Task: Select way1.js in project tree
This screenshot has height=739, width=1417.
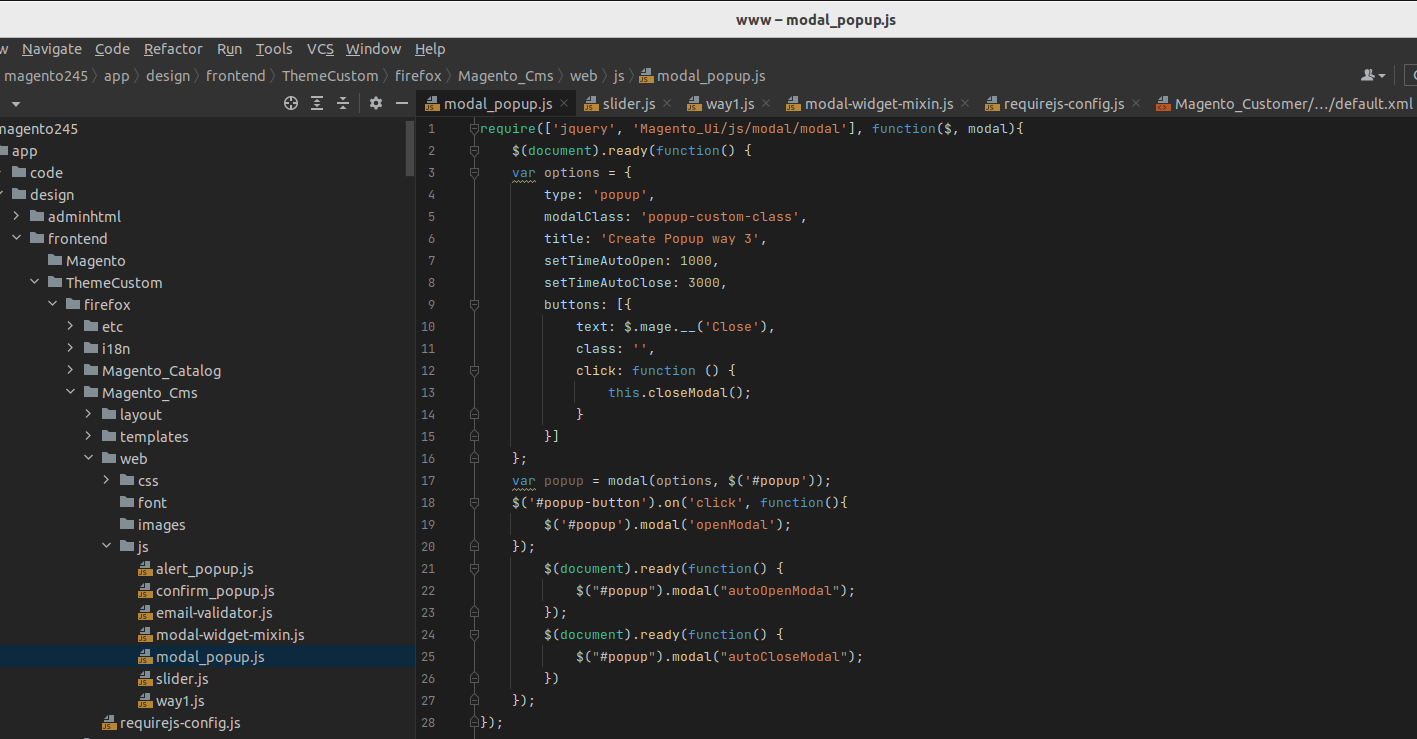Action: [x=180, y=701]
